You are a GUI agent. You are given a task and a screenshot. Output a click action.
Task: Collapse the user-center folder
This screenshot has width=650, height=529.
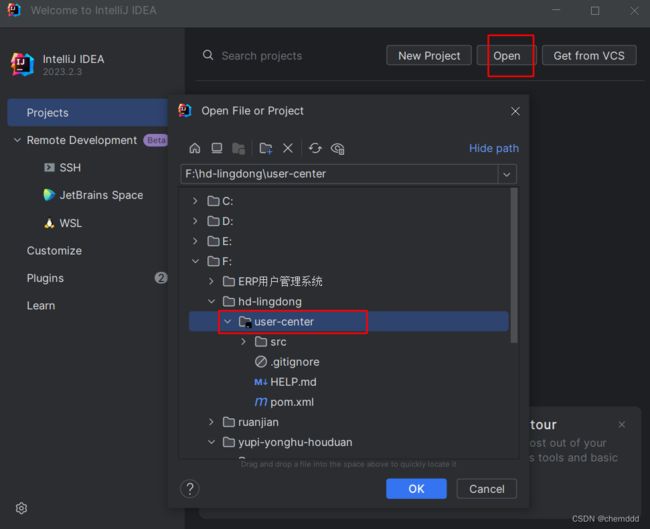pyautogui.click(x=228, y=322)
